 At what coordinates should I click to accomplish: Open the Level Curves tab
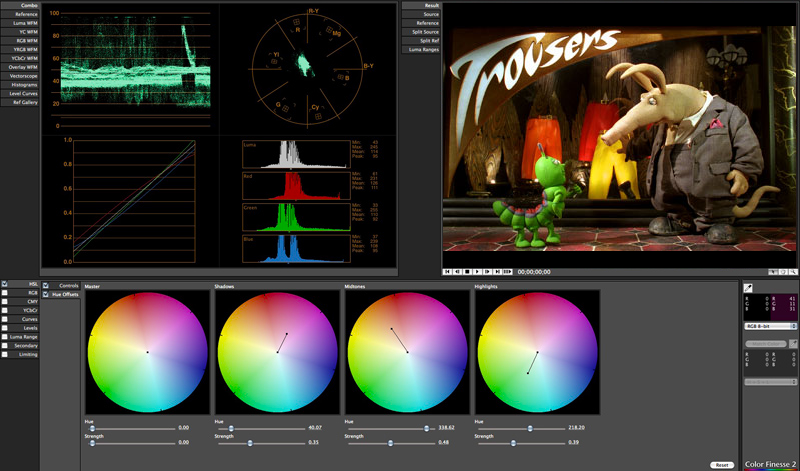(20, 93)
